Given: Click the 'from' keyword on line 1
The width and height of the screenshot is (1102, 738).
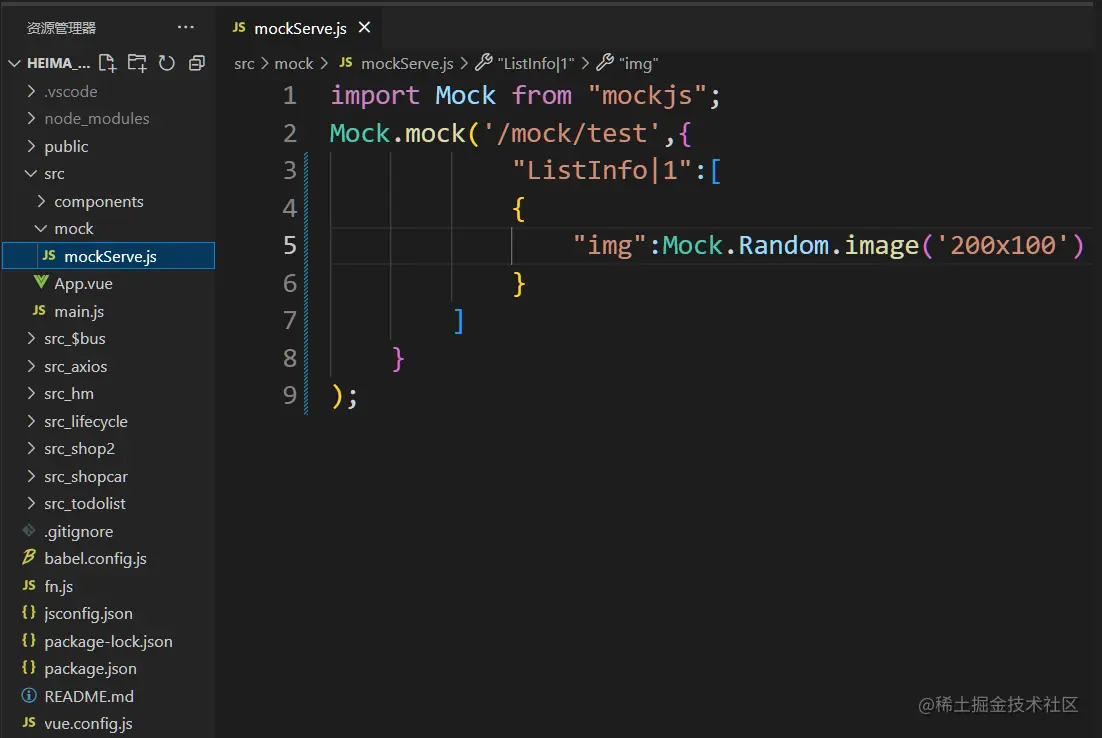Looking at the screenshot, I should click(x=541, y=96).
